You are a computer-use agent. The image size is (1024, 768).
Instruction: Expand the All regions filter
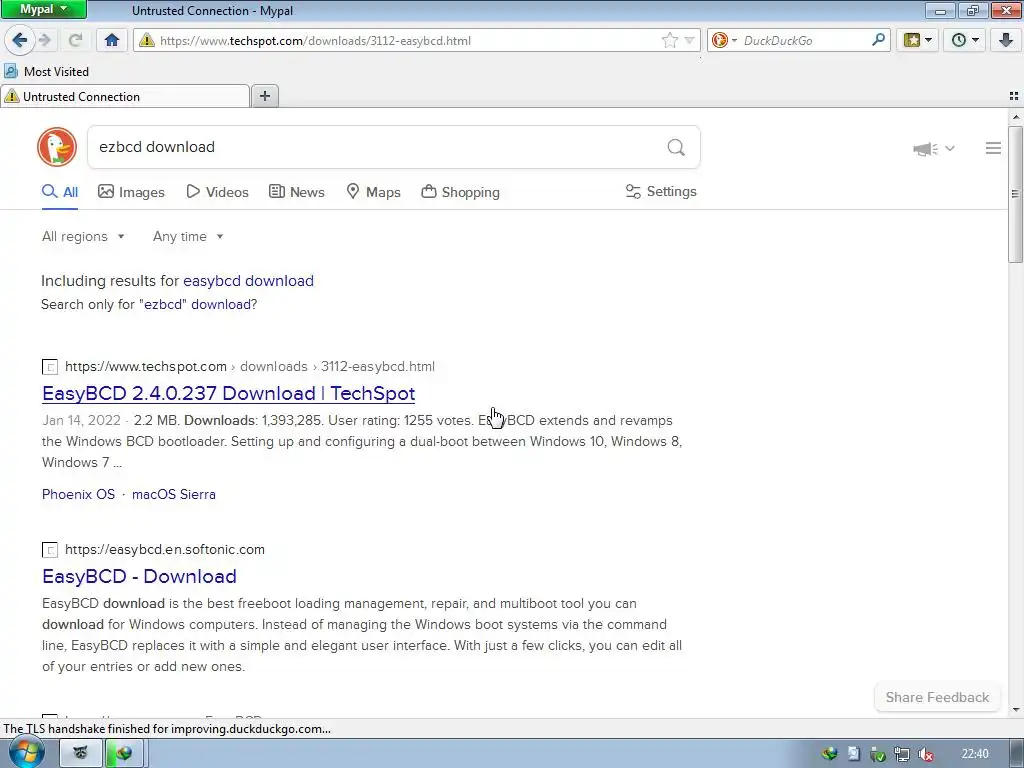[83, 236]
